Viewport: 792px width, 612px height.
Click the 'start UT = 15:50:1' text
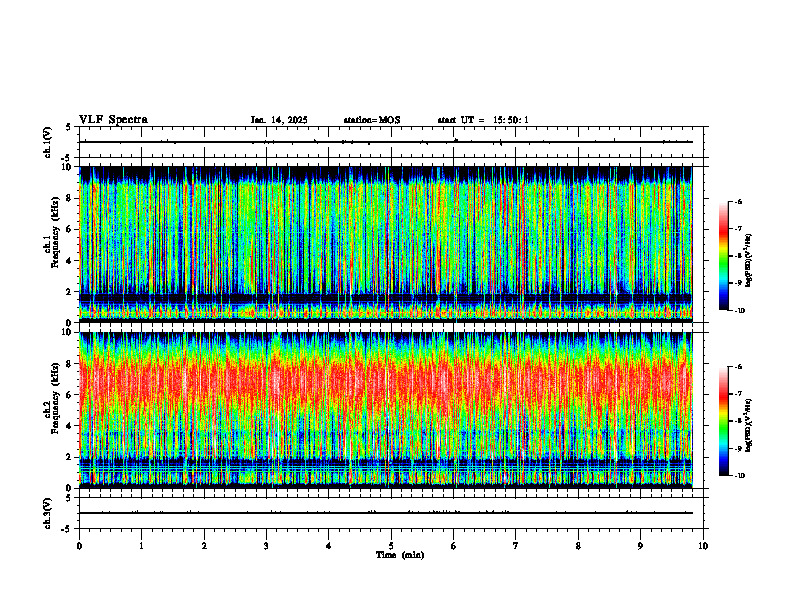[x=483, y=120]
